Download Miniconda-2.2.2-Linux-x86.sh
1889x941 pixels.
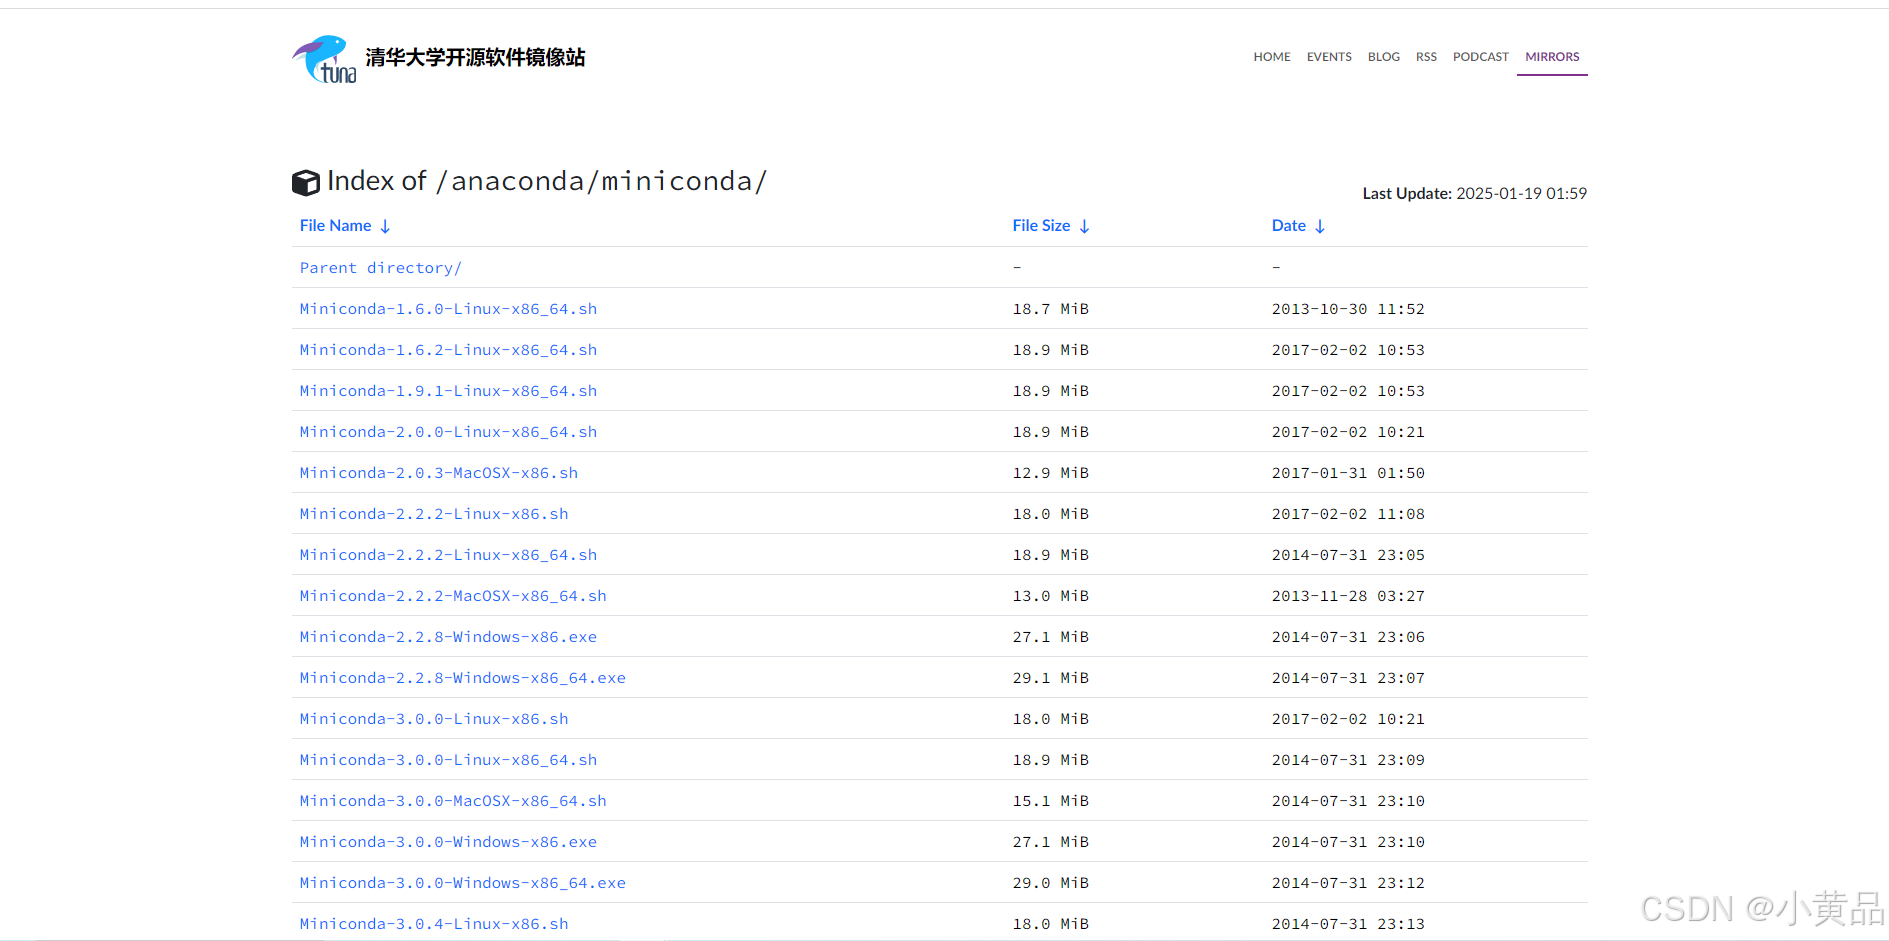434,514
